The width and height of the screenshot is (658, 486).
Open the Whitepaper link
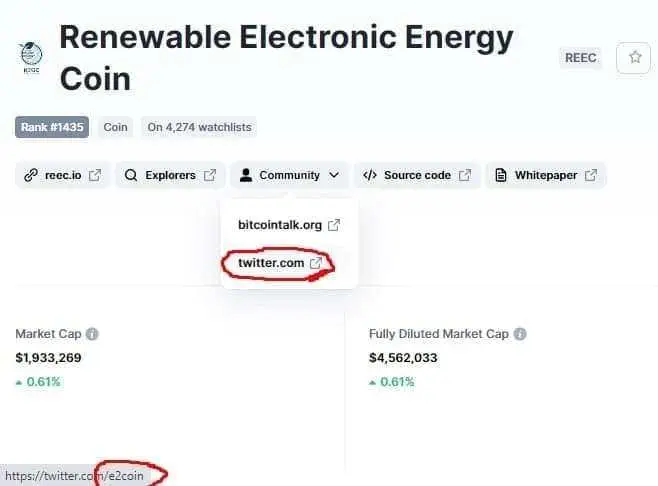546,175
